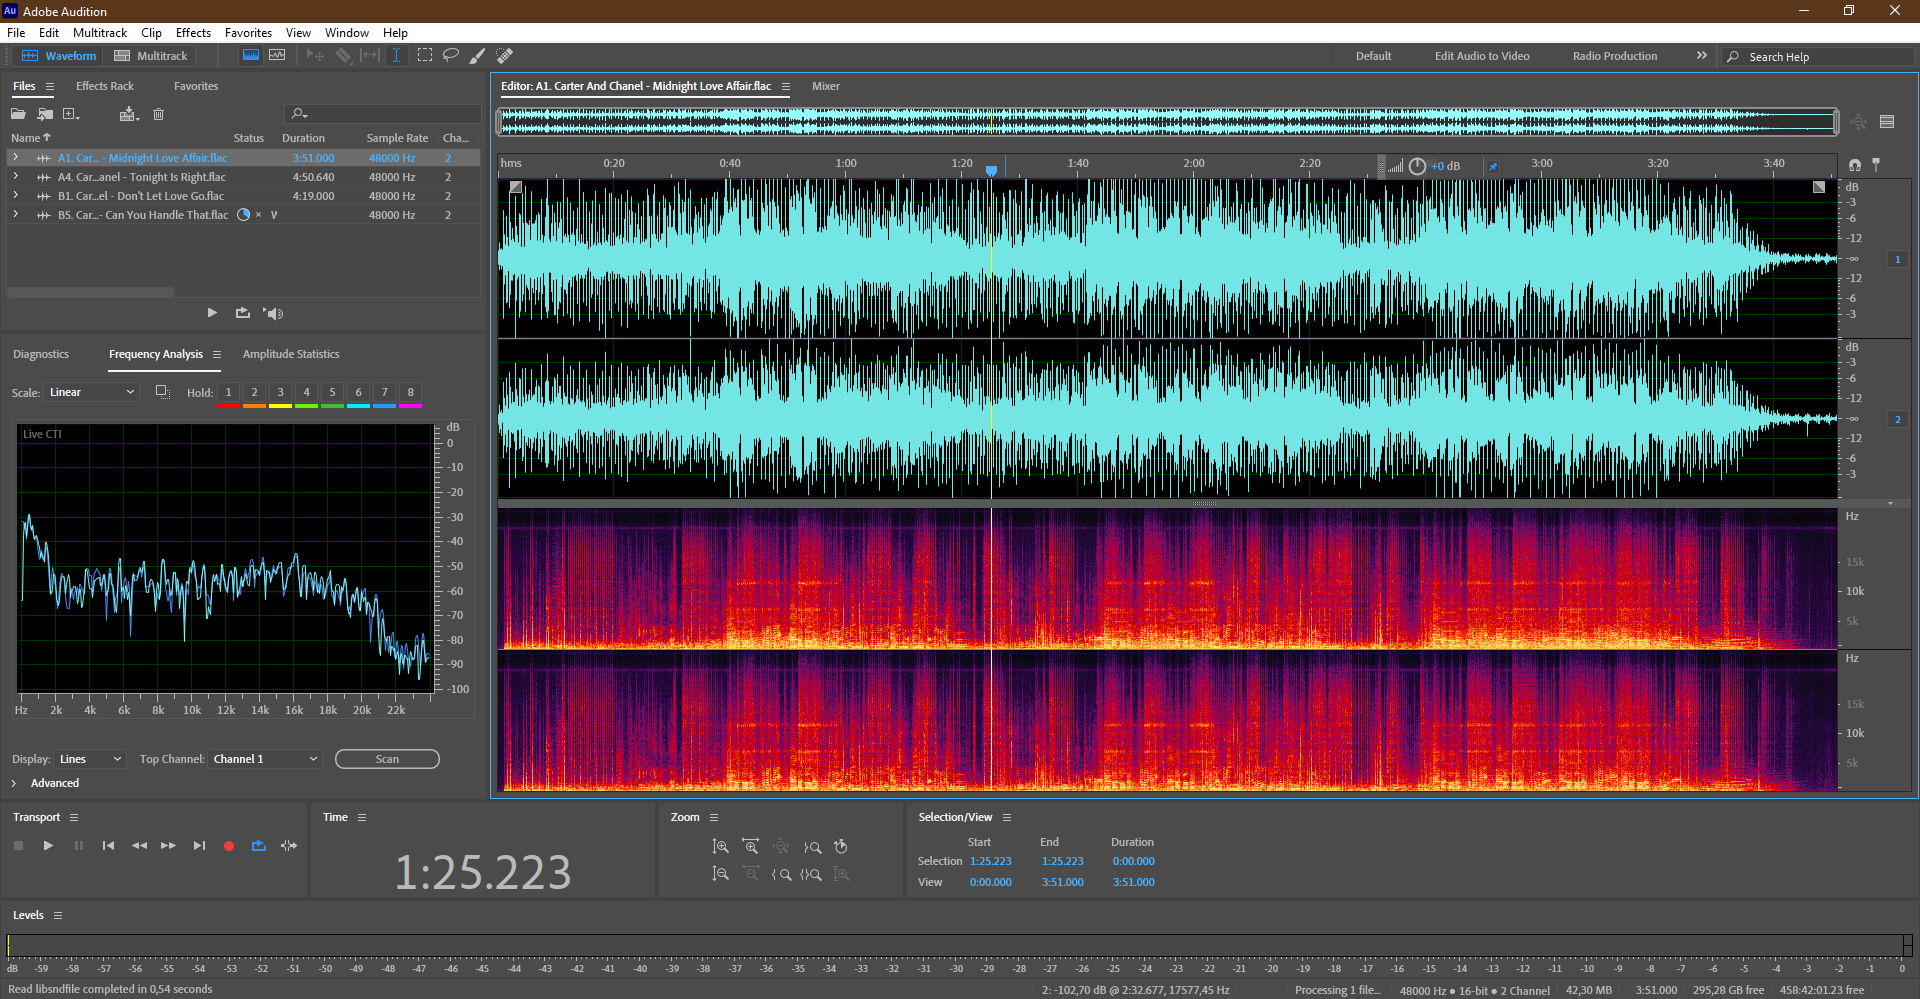The height and width of the screenshot is (999, 1920).
Task: Click the Files panel horizontal scrollbar
Action: pyautogui.click(x=91, y=292)
